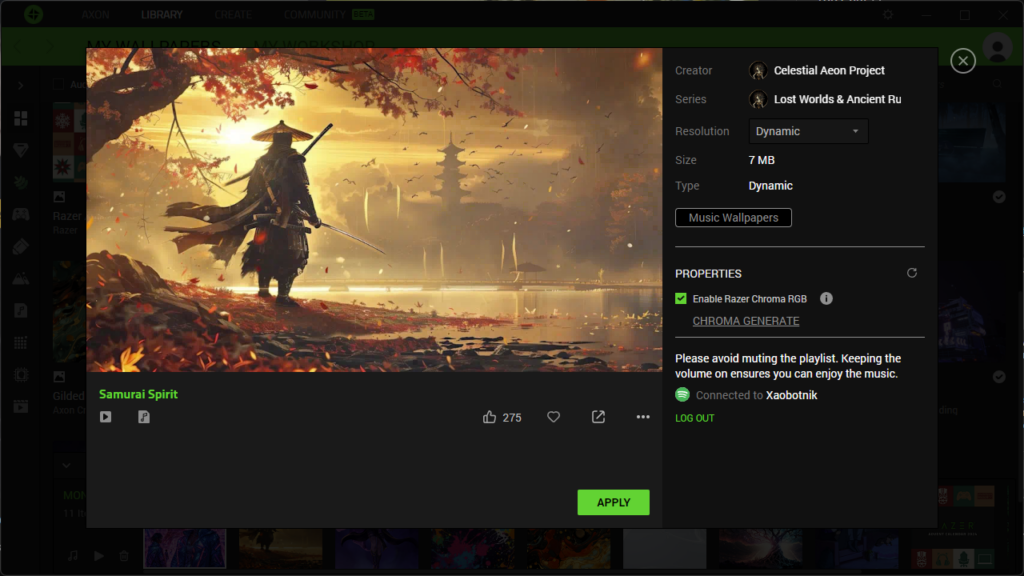The image size is (1024, 576).
Task: Select the mountain landscape sidebar icon
Action: 21,279
